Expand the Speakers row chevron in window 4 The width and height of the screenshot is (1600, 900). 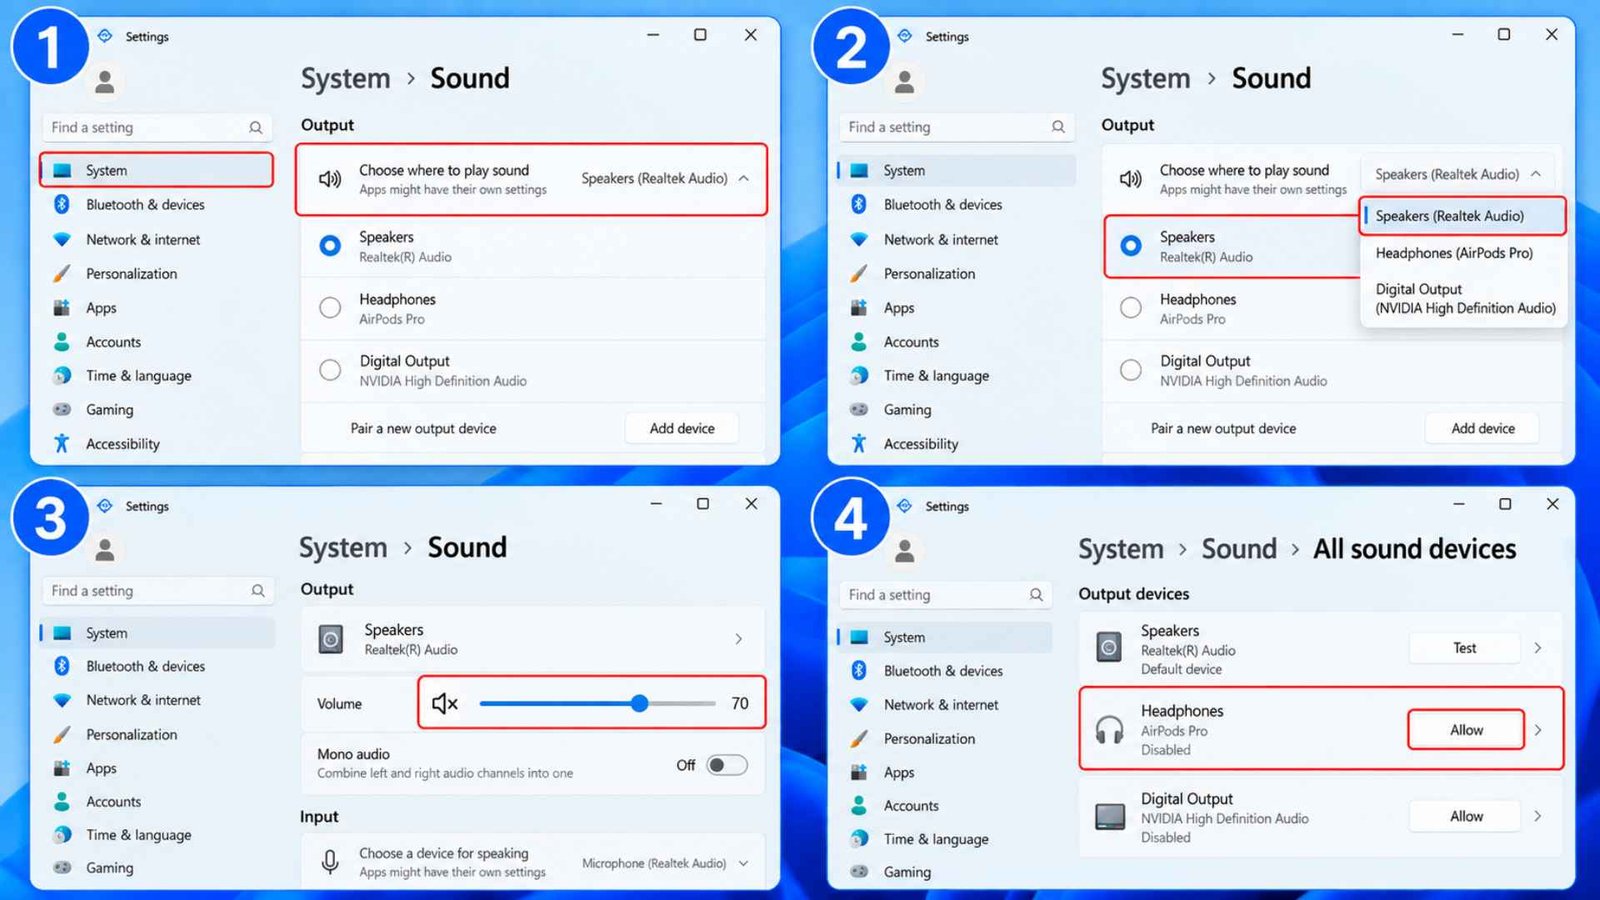click(x=1538, y=648)
